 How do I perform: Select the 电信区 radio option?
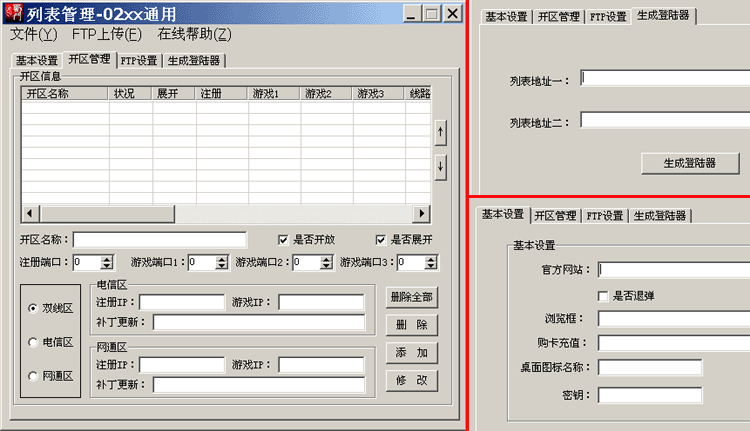coord(33,342)
